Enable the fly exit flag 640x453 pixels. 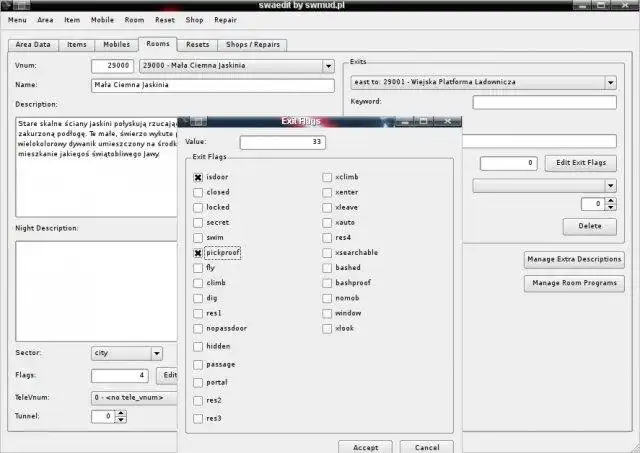click(198, 268)
